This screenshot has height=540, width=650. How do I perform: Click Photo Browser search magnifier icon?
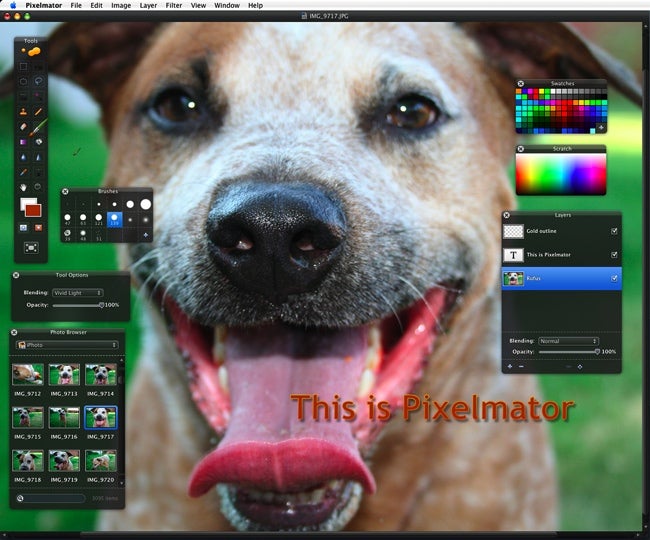(x=20, y=498)
